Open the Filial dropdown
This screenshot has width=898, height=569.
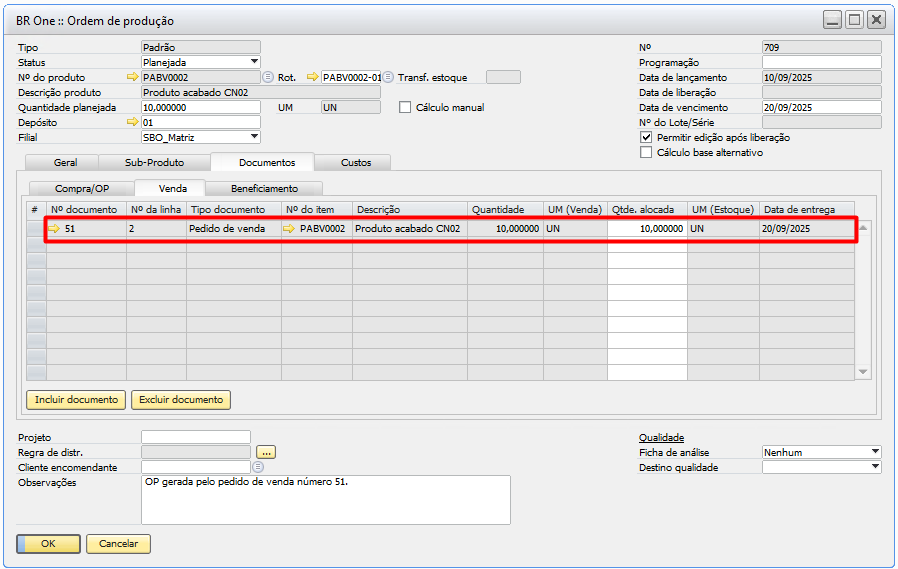254,137
